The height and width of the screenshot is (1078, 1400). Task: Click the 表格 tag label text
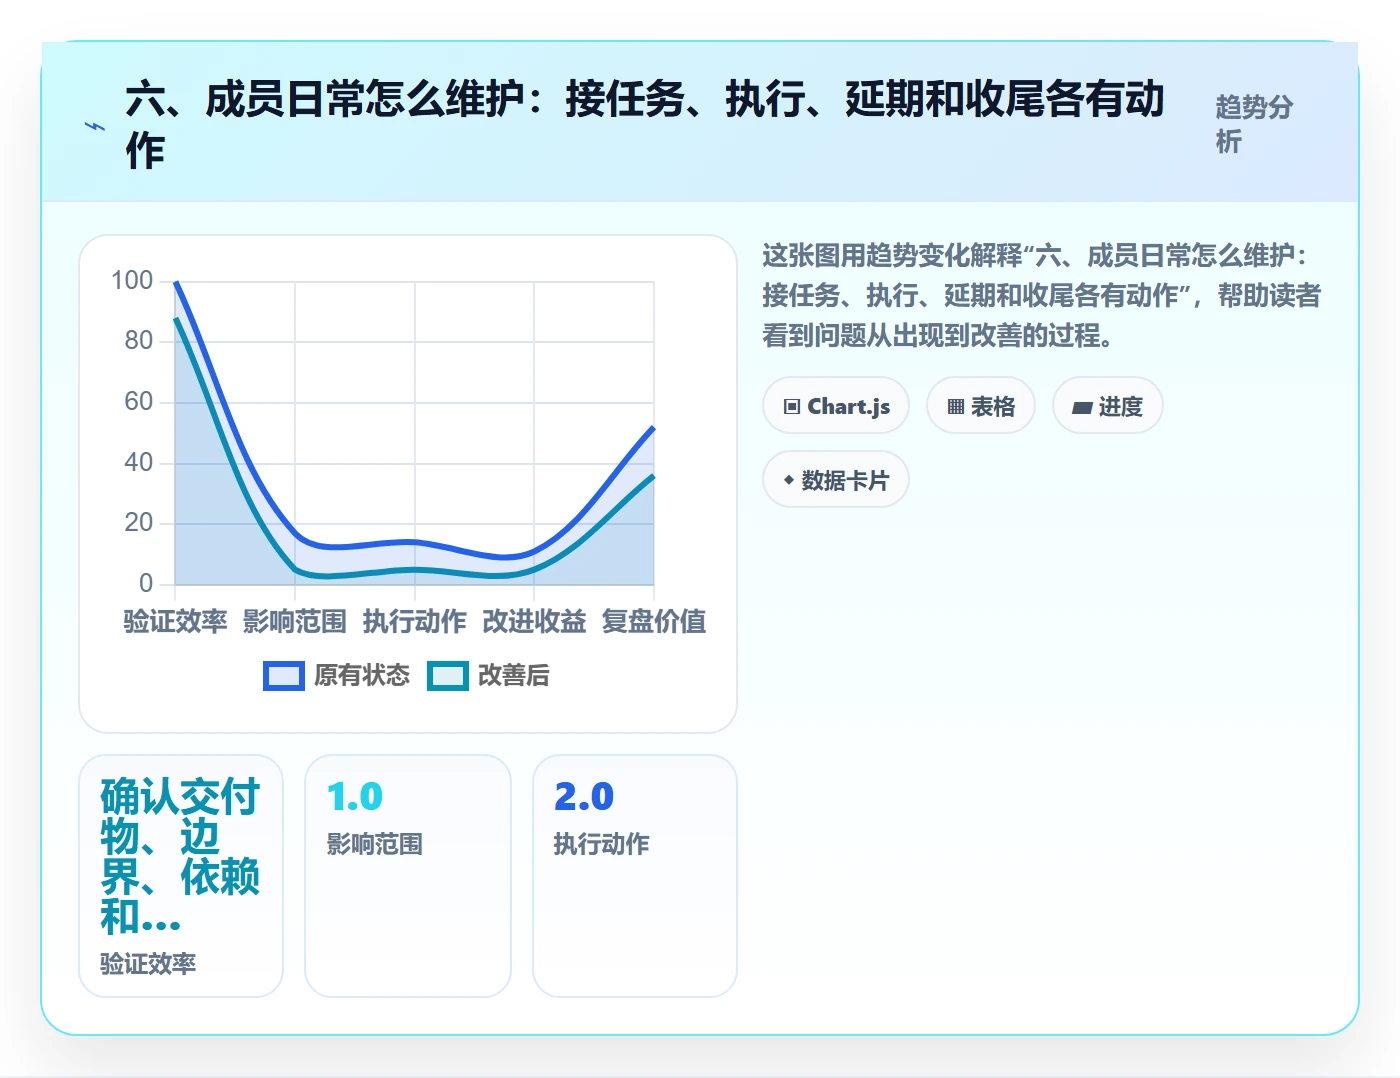993,406
